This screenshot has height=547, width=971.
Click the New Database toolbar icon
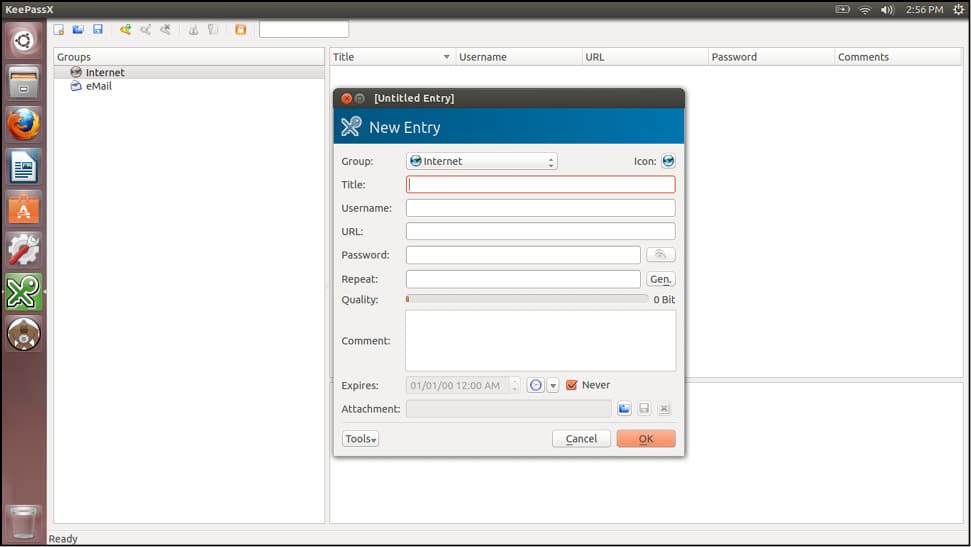click(59, 30)
